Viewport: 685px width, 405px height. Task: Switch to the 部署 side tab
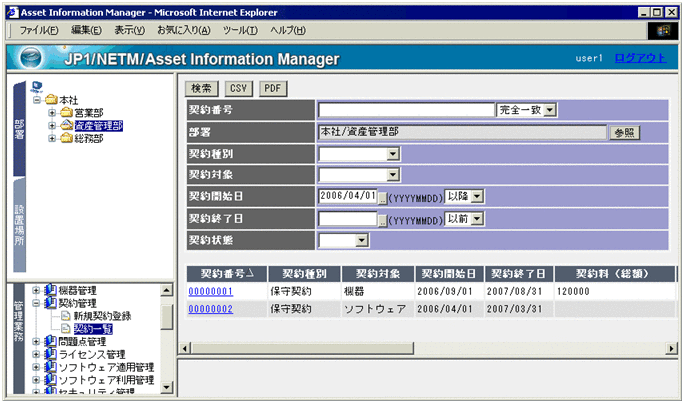tap(19, 129)
